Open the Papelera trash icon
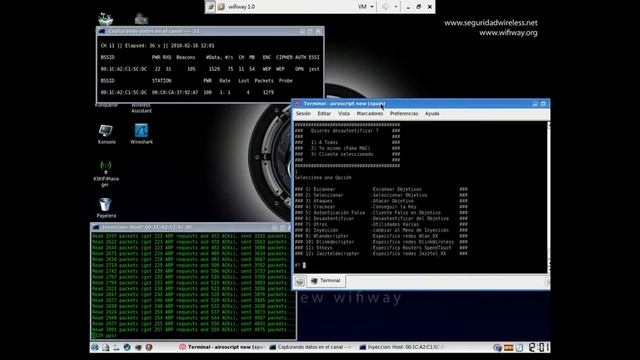 (x=106, y=207)
